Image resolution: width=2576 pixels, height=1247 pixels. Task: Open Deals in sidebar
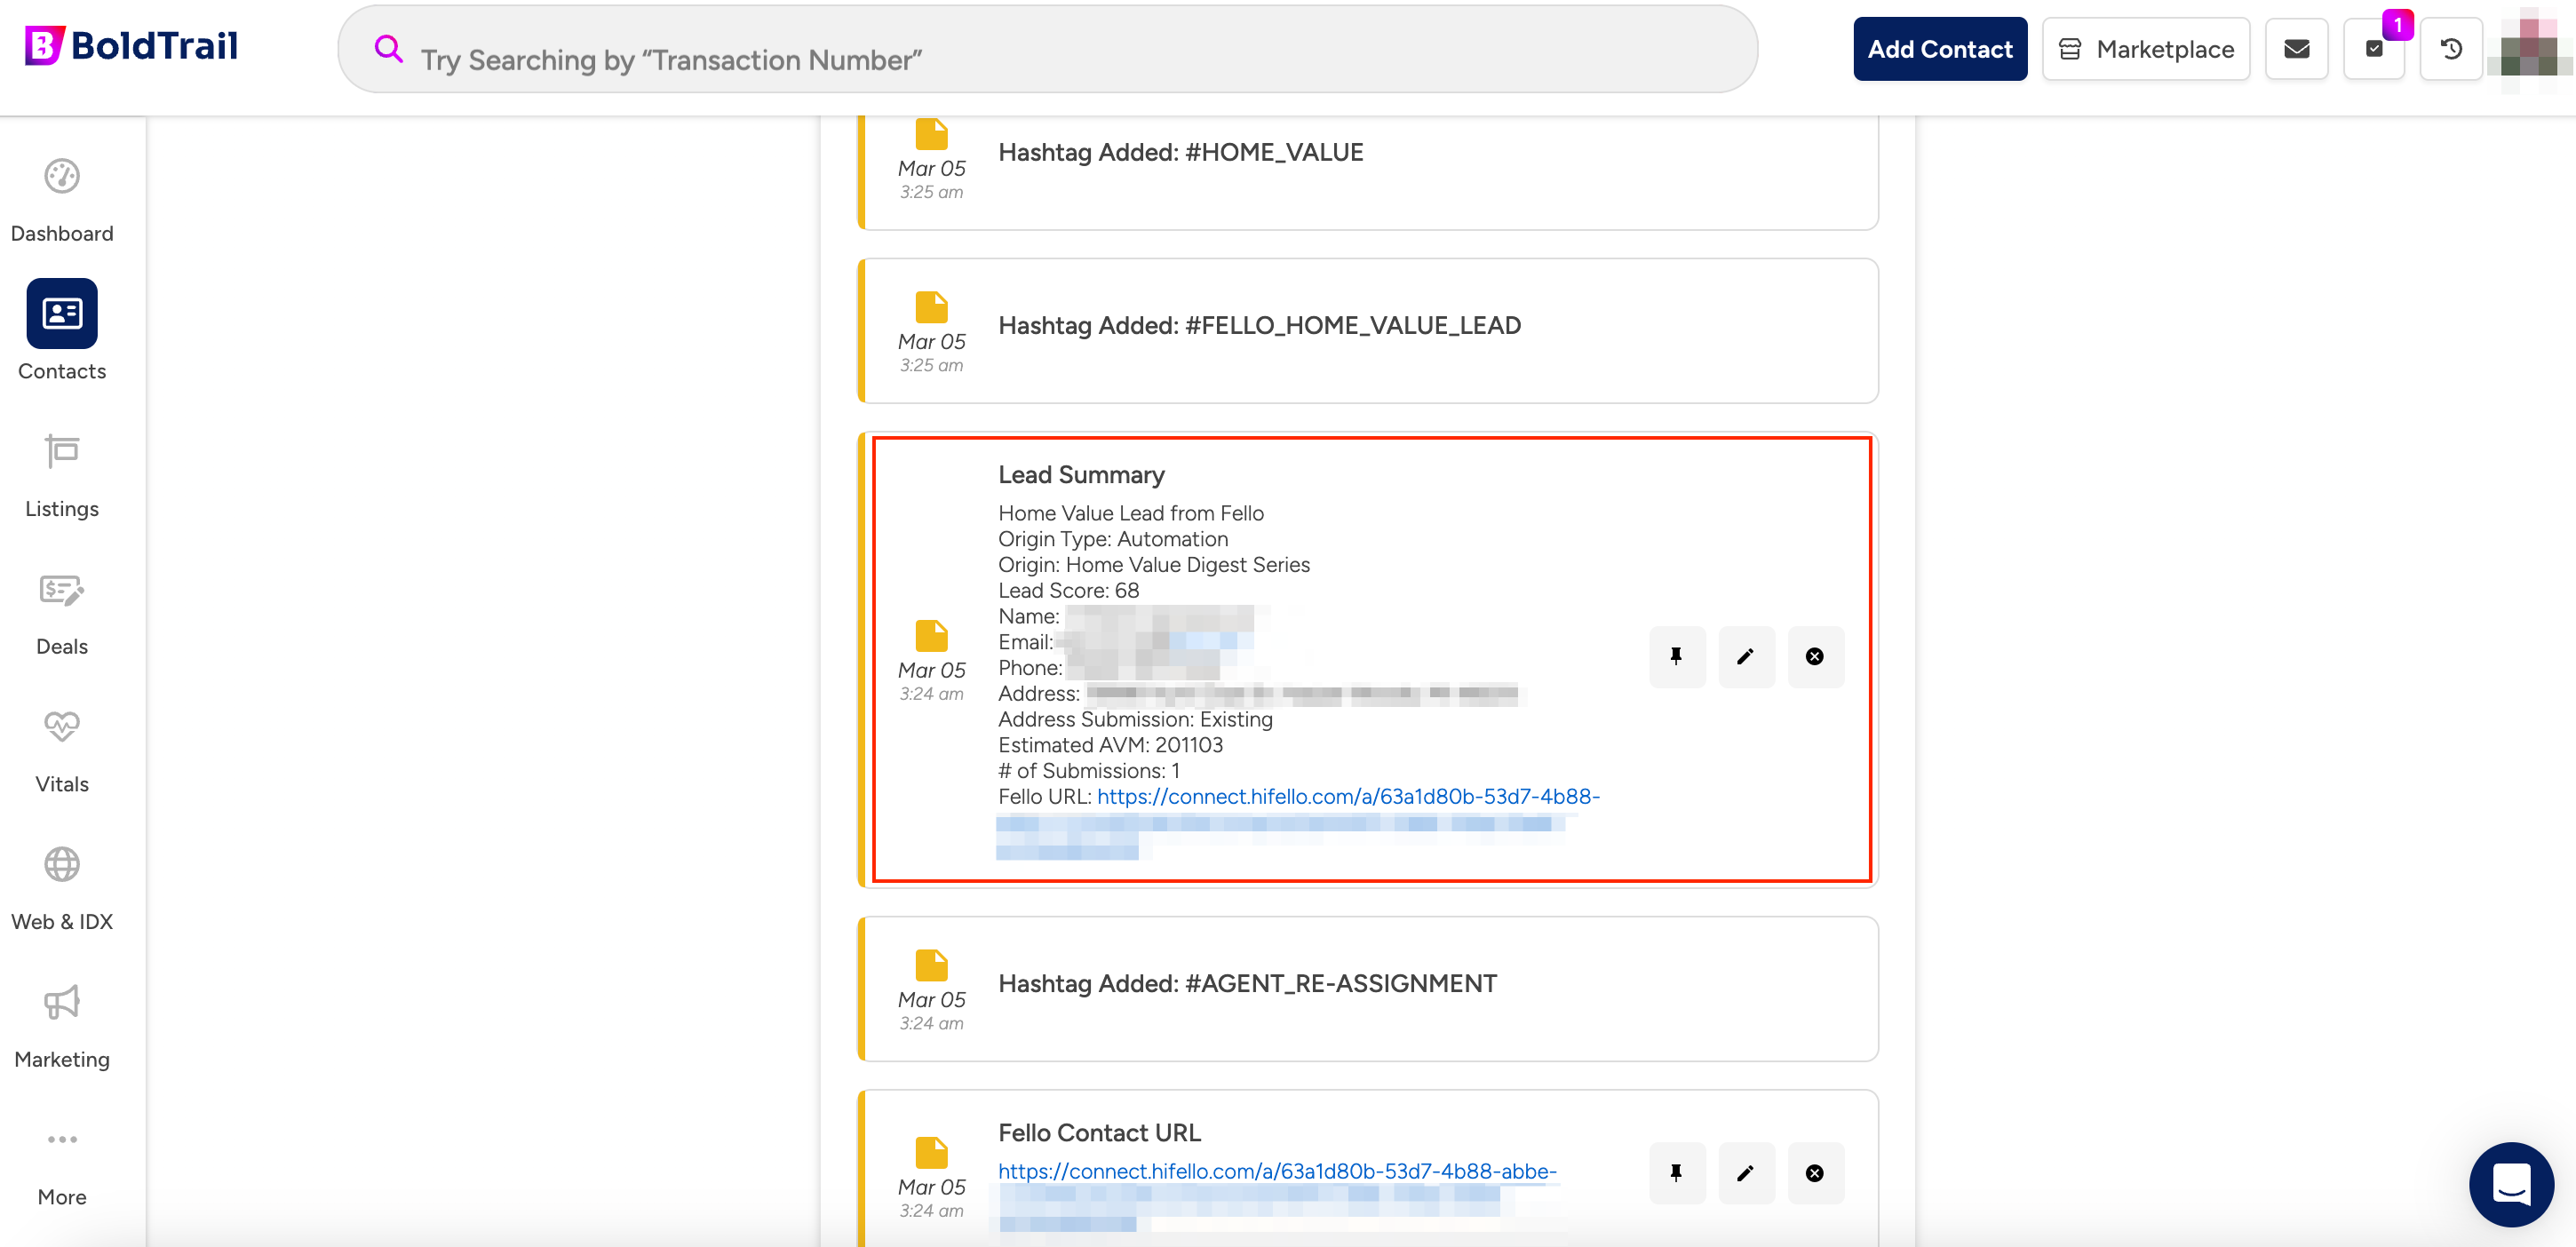pos(62,614)
